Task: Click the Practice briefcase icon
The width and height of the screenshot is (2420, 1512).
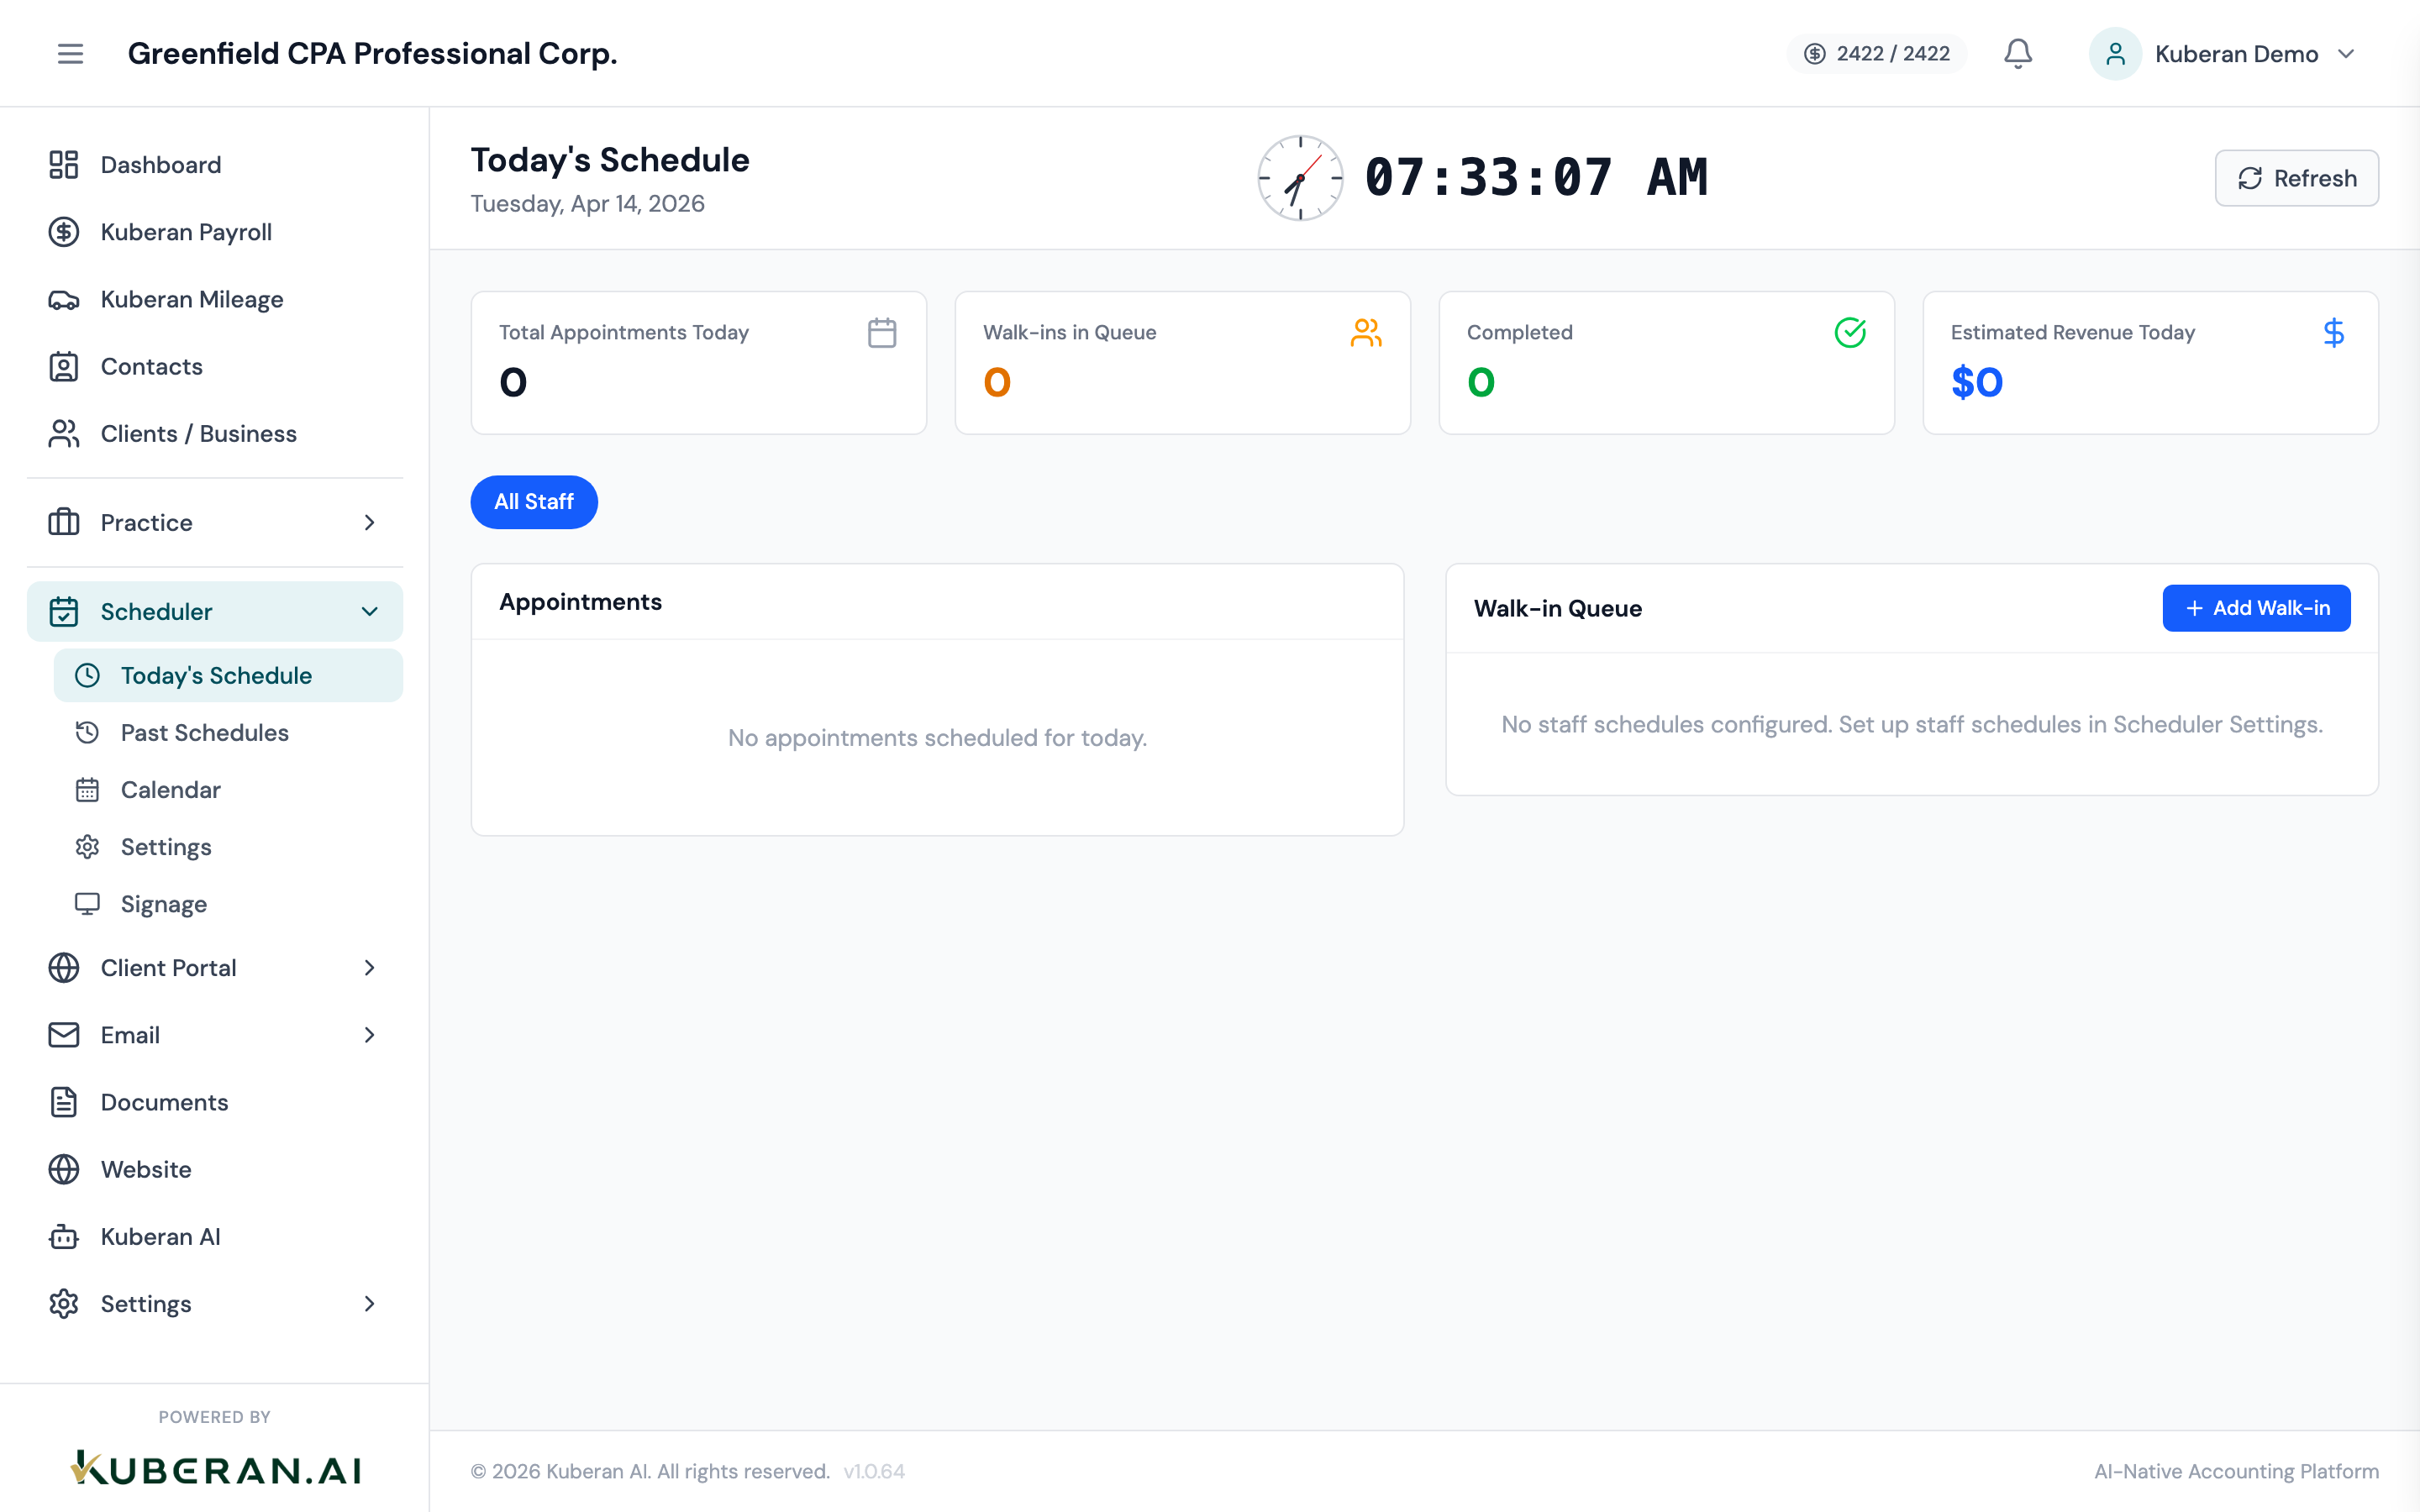Action: click(x=64, y=522)
